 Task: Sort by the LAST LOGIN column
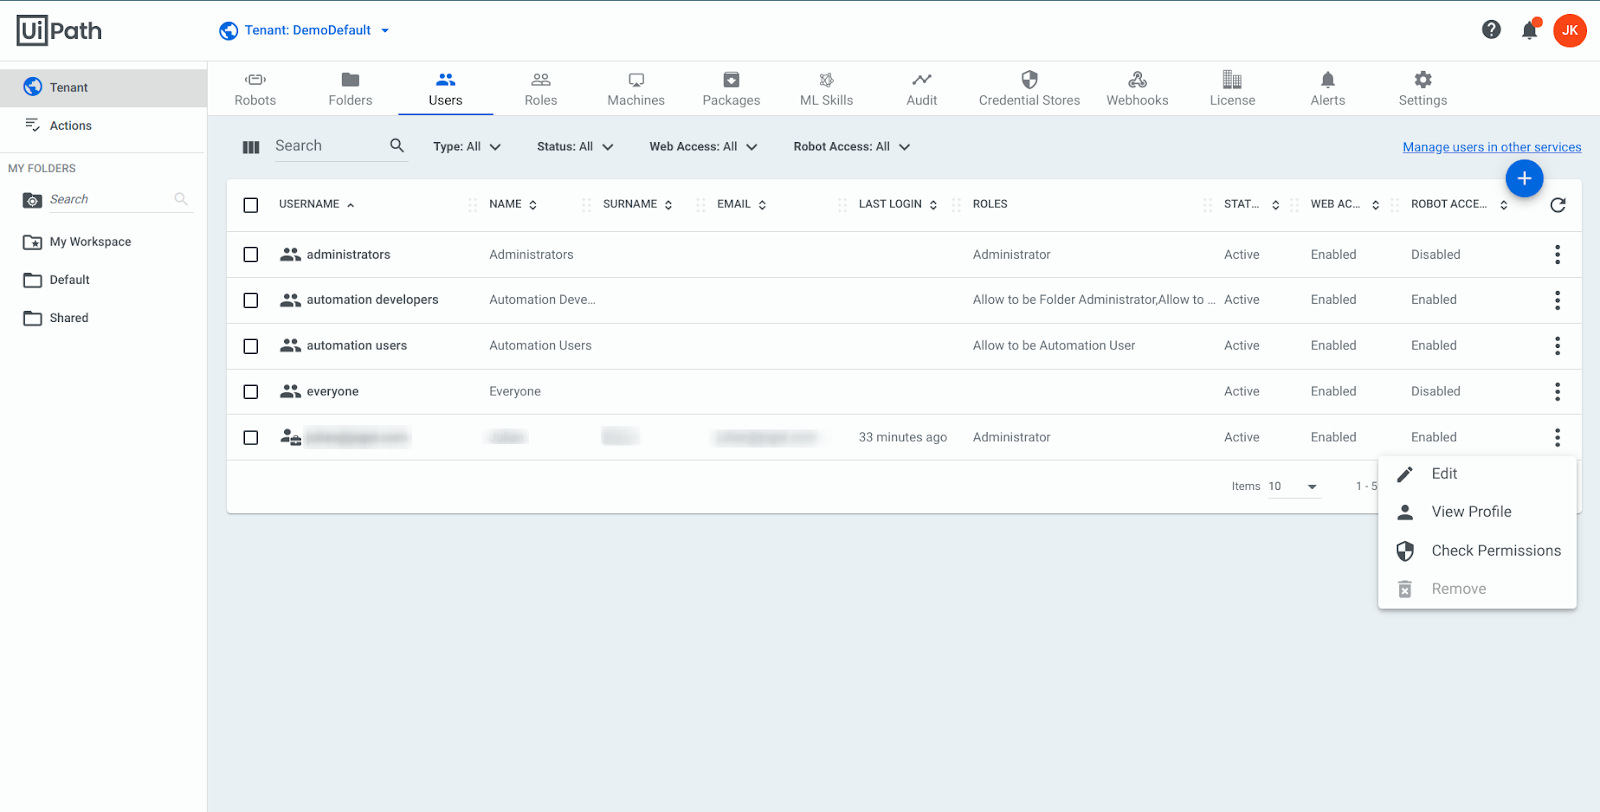coord(897,204)
